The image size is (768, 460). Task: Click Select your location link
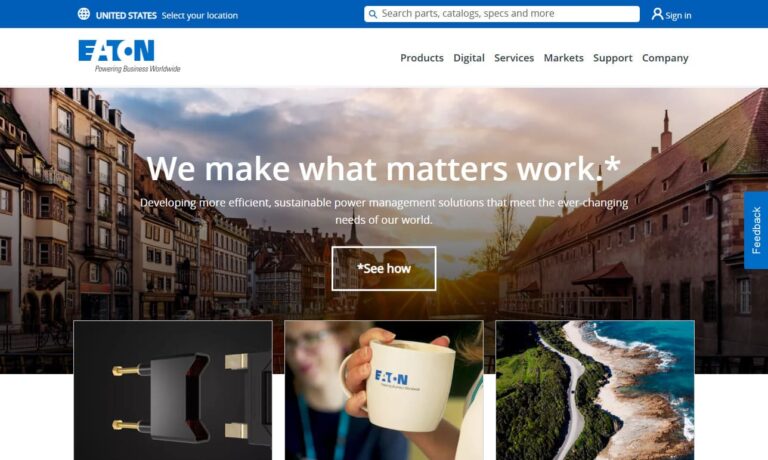[x=199, y=16]
